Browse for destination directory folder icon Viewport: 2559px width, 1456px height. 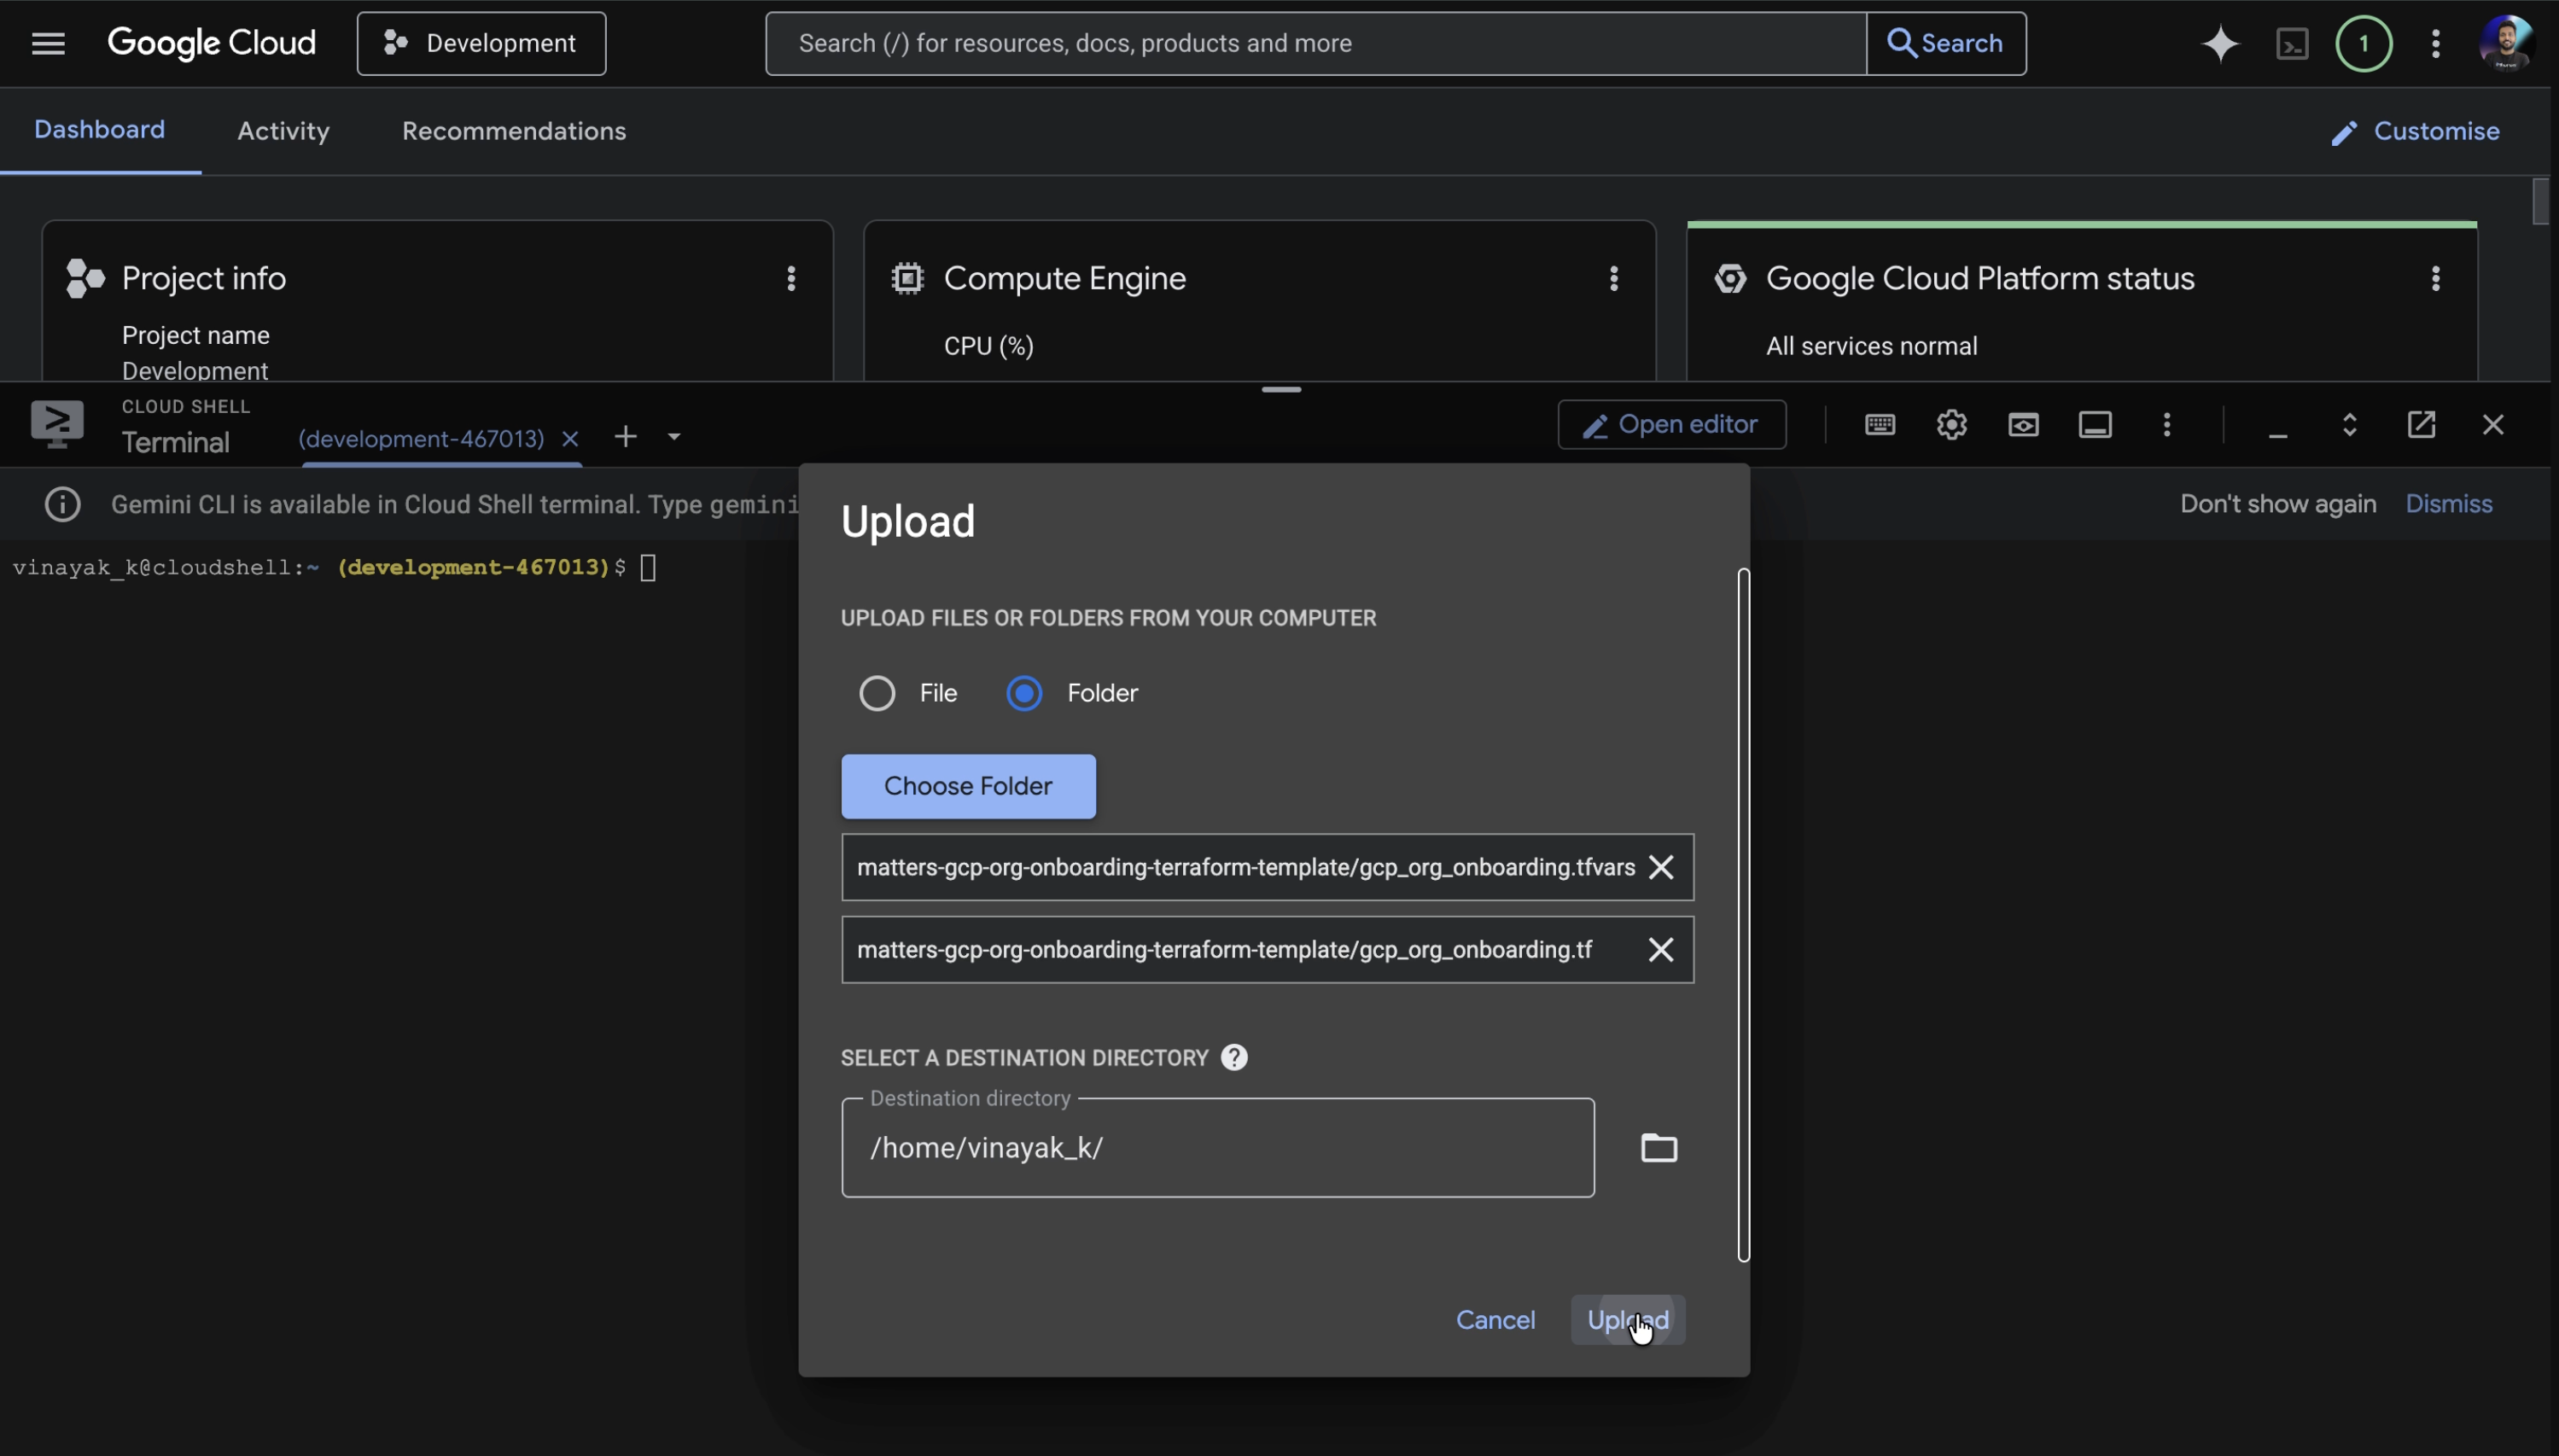[x=1659, y=1147]
